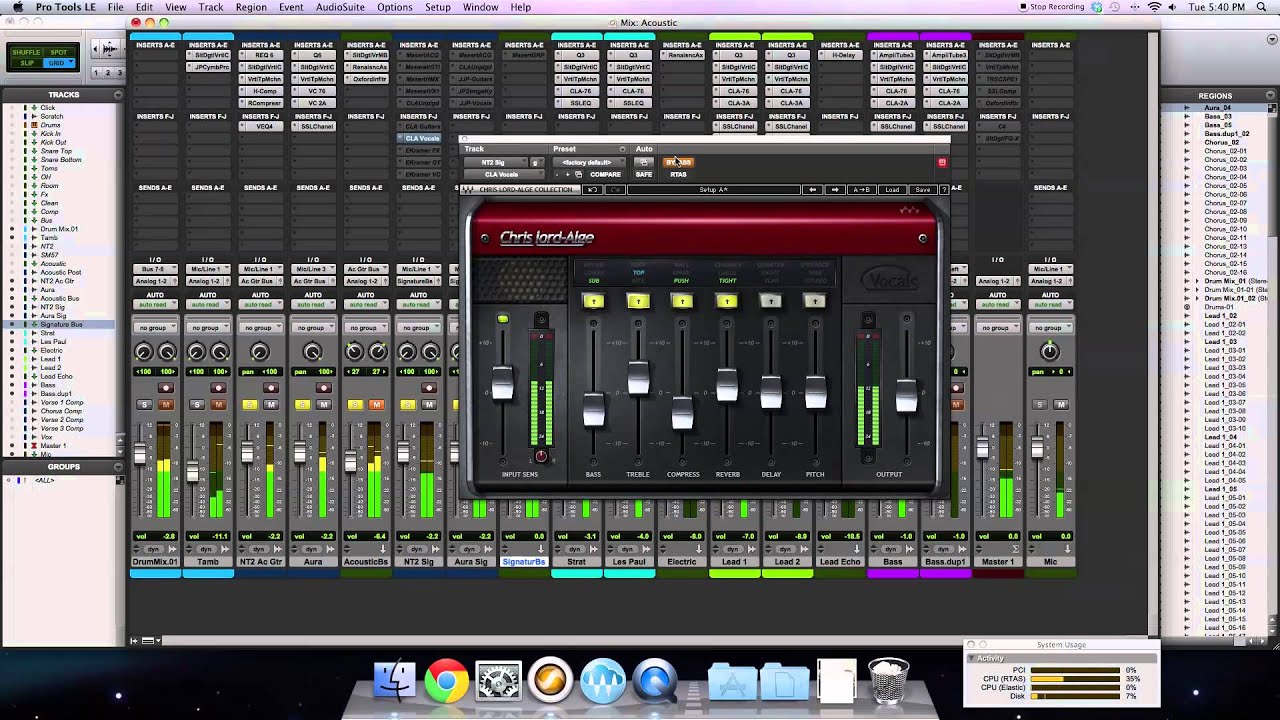The height and width of the screenshot is (720, 1280).
Task: Open the CLA Vocals insert selector dropdown
Action: click(x=504, y=174)
